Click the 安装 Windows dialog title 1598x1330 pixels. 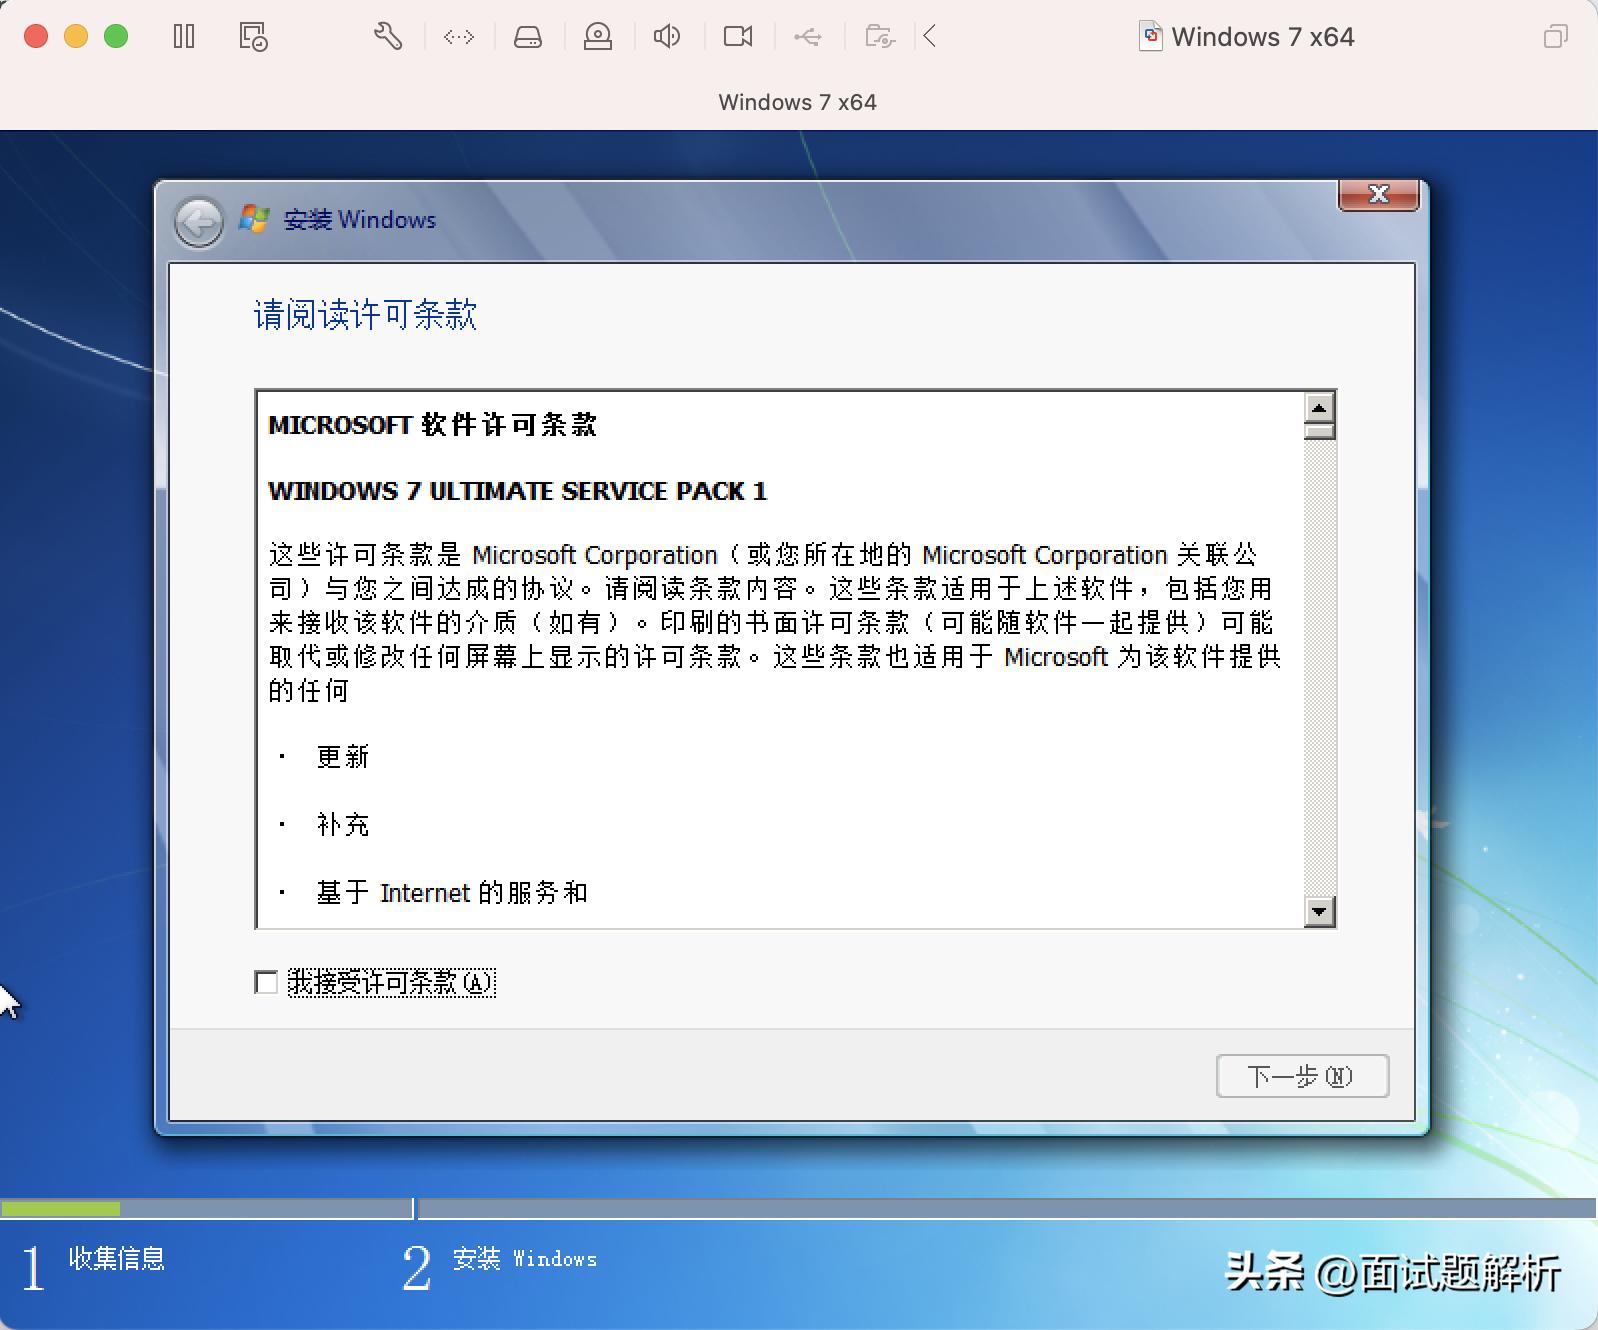360,220
